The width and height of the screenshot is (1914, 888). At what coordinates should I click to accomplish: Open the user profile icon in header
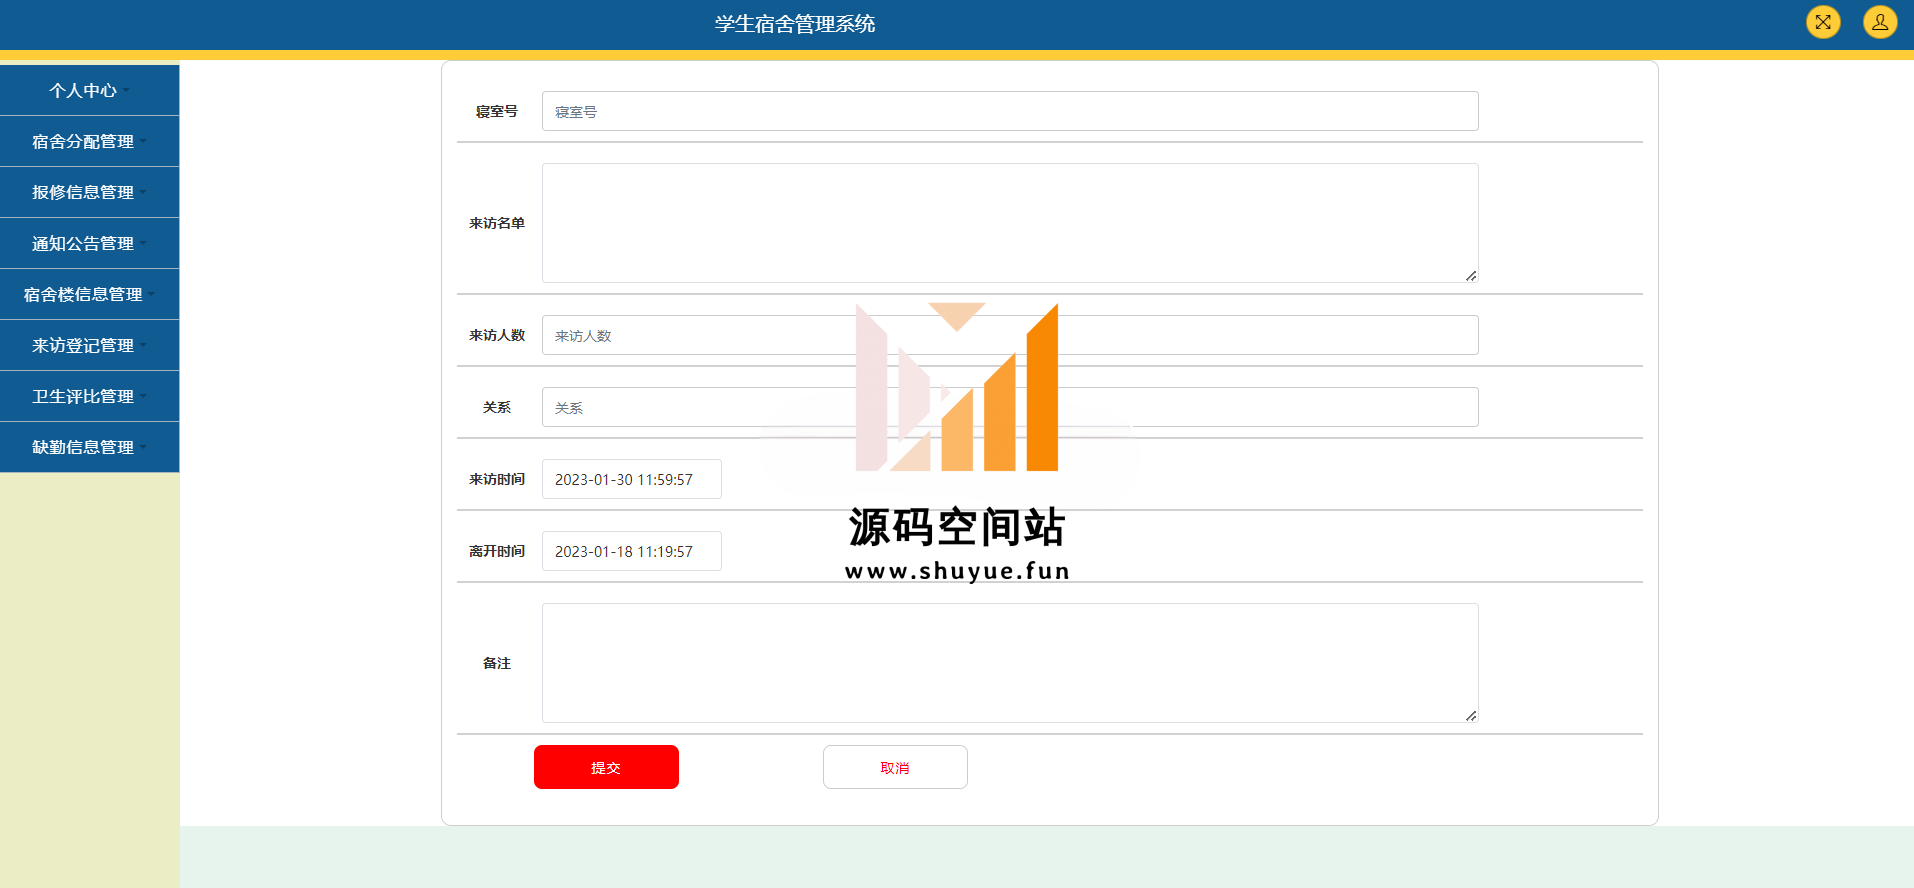1880,22
